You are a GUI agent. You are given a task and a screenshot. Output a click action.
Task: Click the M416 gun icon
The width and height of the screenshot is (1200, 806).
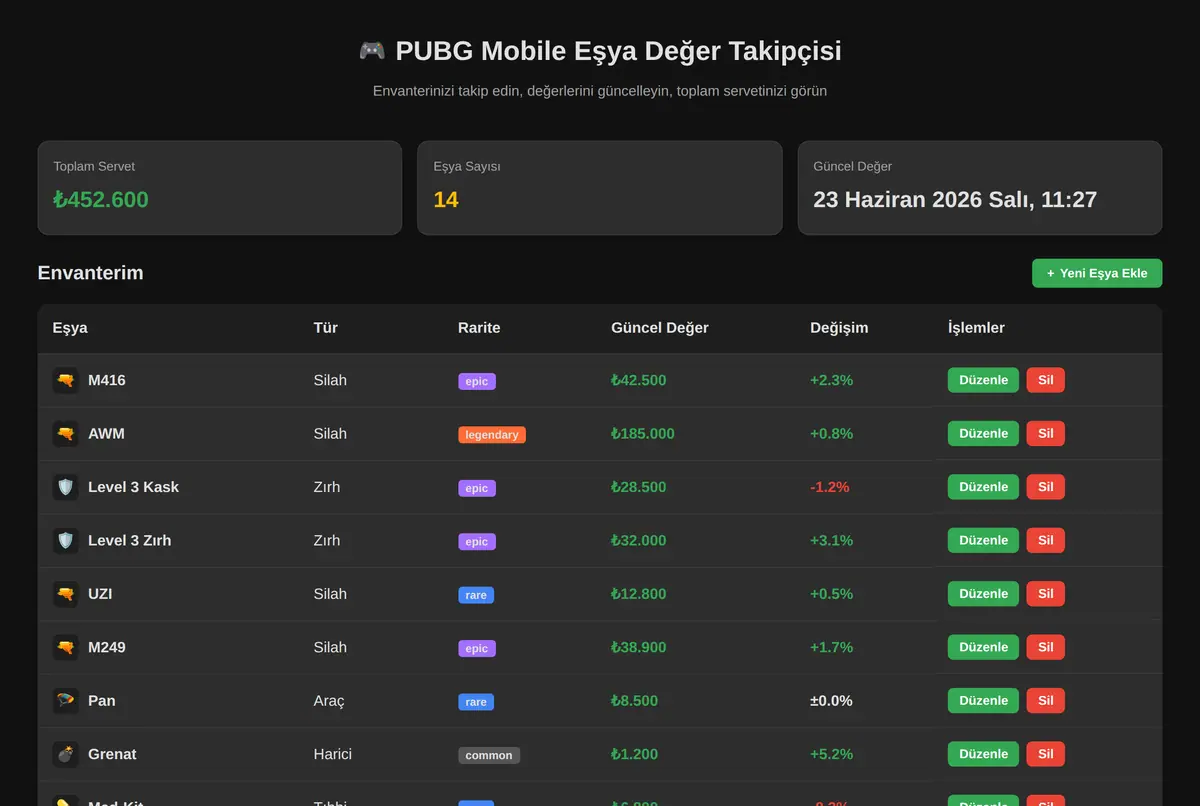65,380
